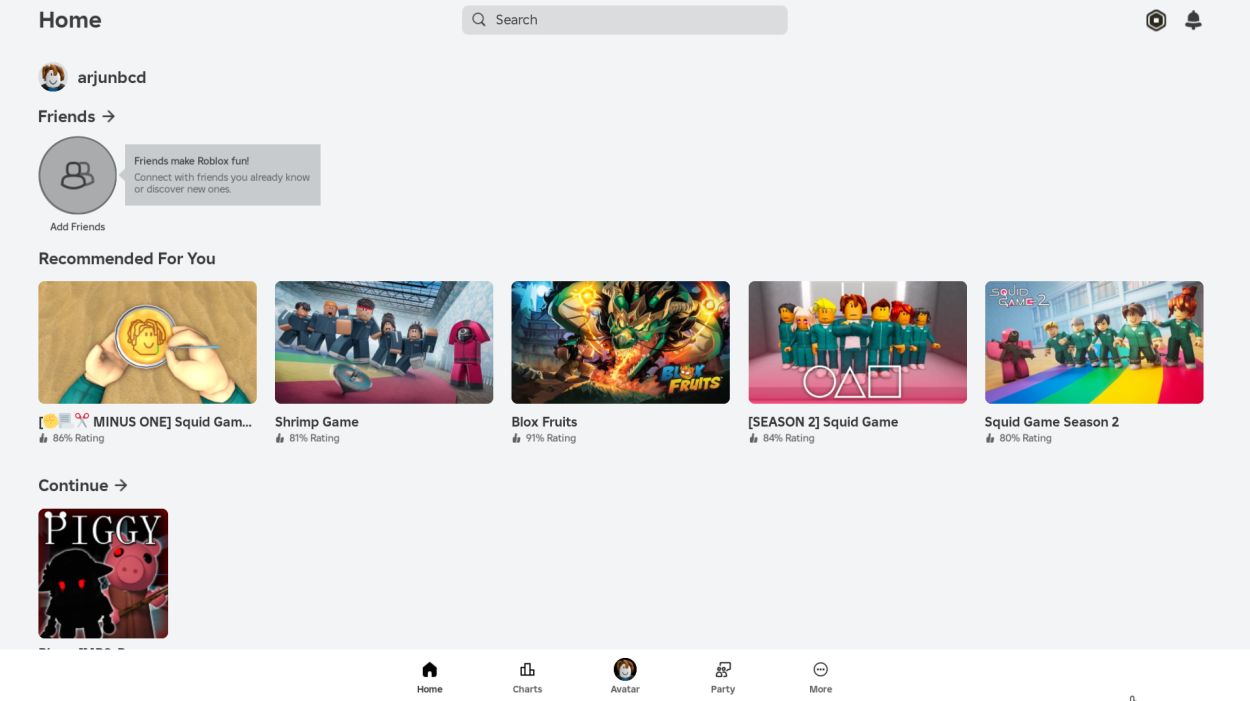Expand the Continue section arrow

click(x=121, y=485)
